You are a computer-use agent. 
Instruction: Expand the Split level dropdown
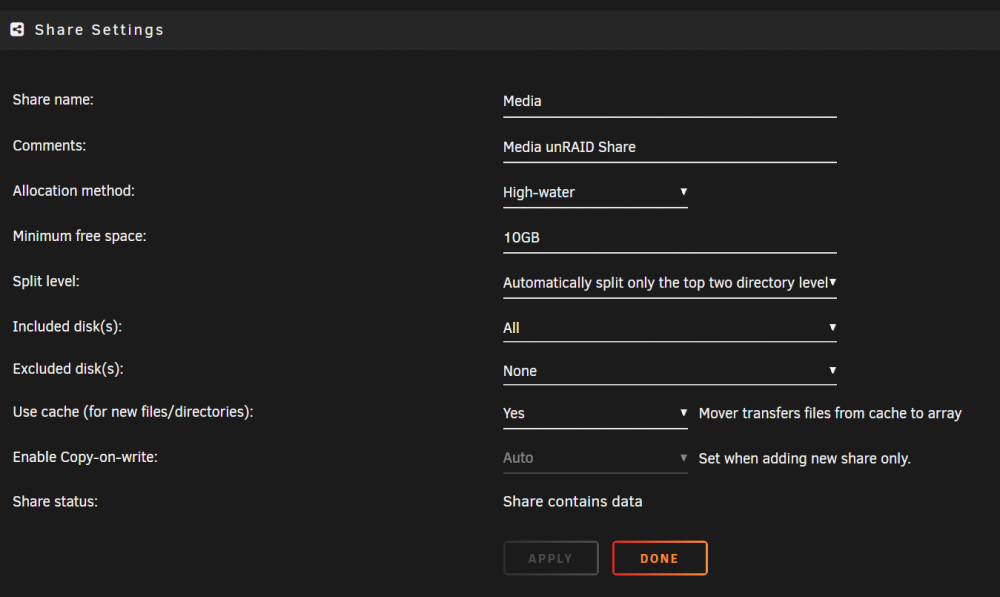(x=670, y=283)
